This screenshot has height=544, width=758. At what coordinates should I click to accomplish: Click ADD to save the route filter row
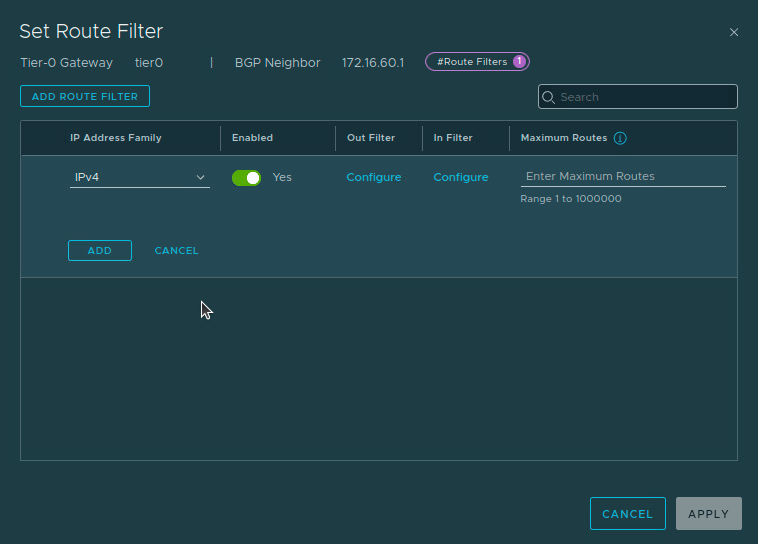point(100,250)
